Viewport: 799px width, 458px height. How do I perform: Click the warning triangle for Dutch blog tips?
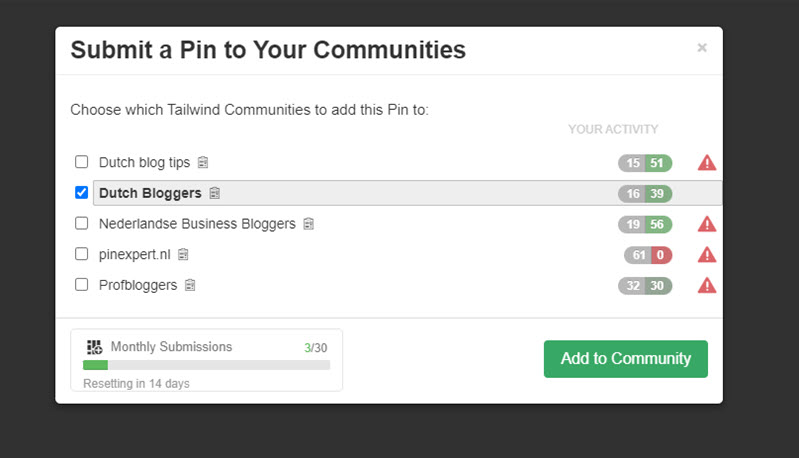pyautogui.click(x=707, y=162)
